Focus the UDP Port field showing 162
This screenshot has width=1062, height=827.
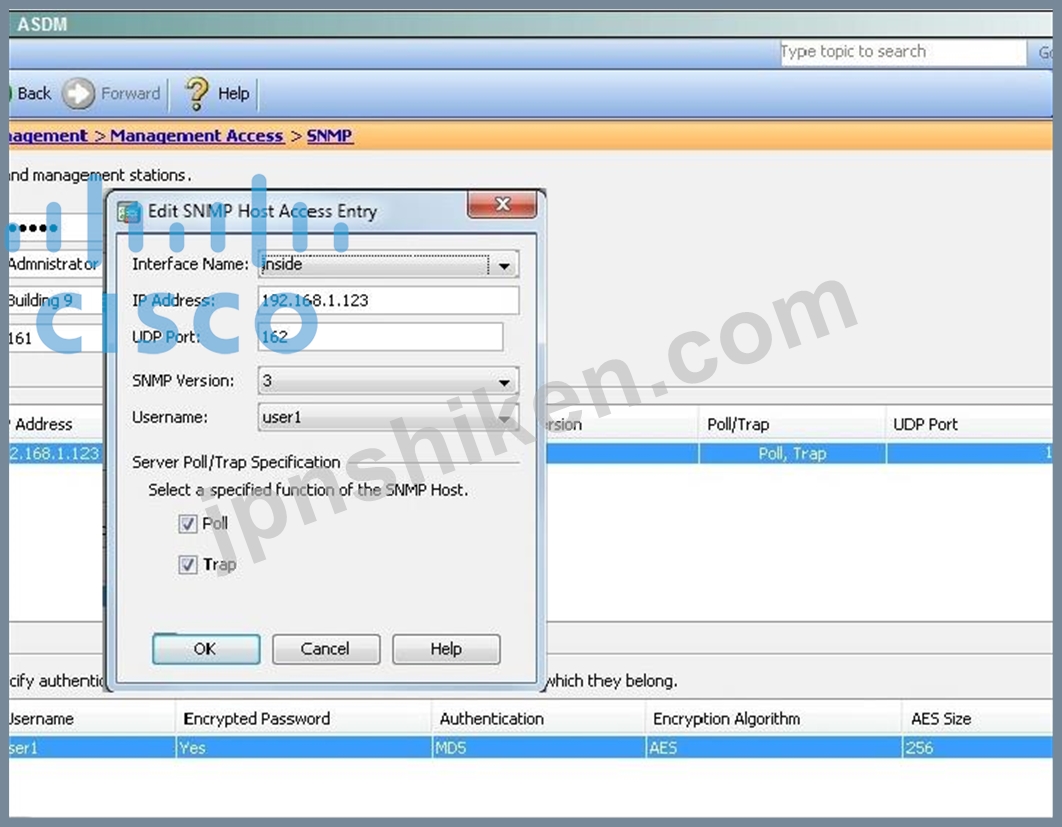[380, 337]
